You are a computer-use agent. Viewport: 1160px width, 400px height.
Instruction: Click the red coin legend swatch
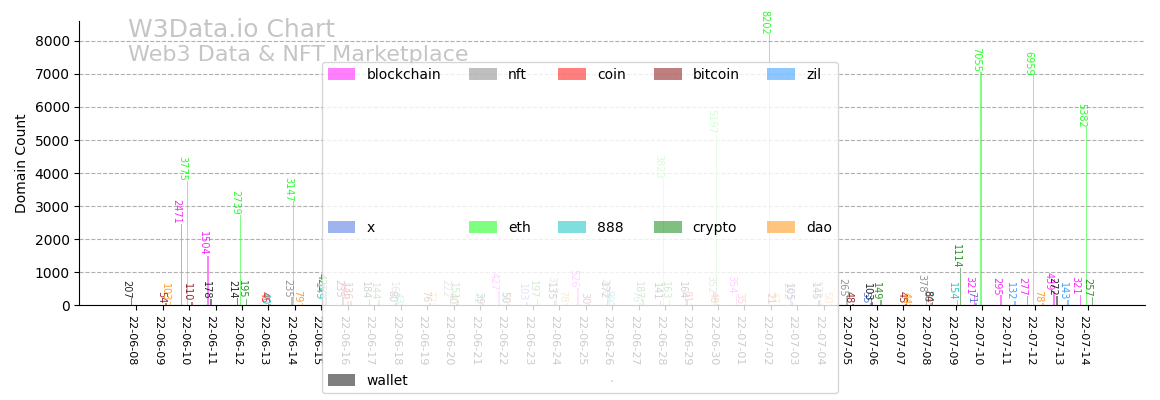click(571, 74)
